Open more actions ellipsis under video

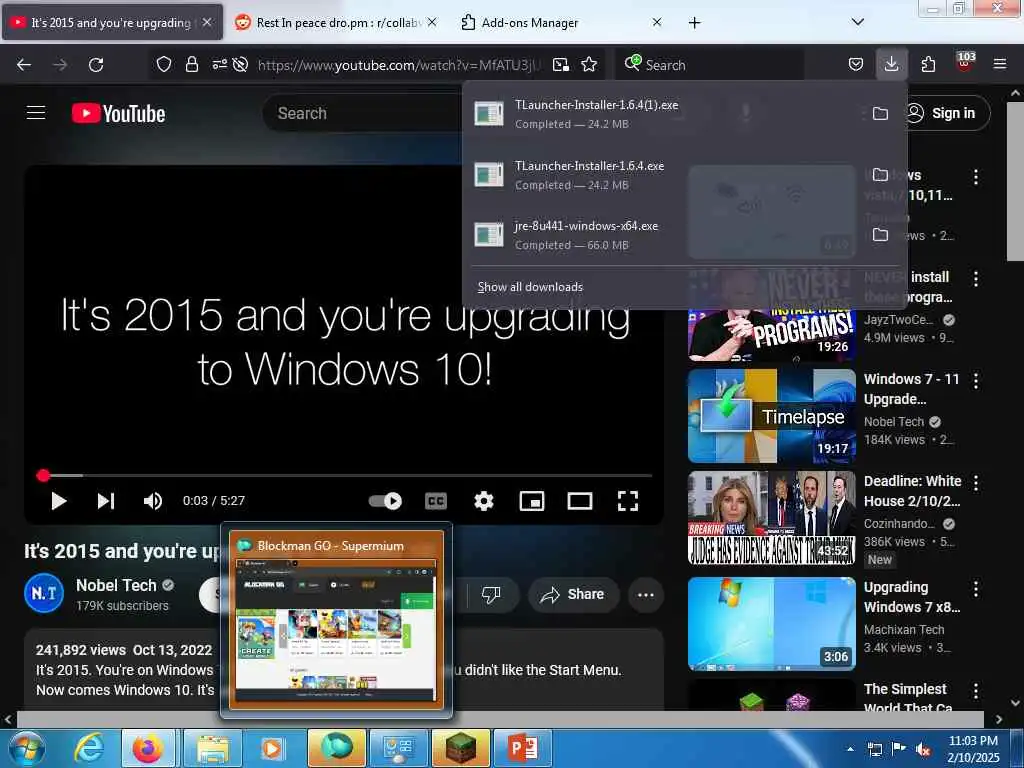[x=646, y=594]
